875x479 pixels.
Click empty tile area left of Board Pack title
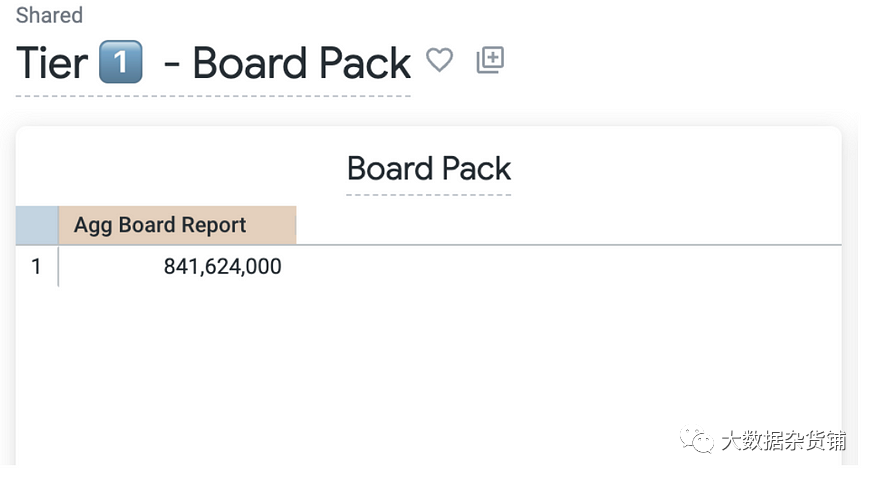(x=180, y=168)
